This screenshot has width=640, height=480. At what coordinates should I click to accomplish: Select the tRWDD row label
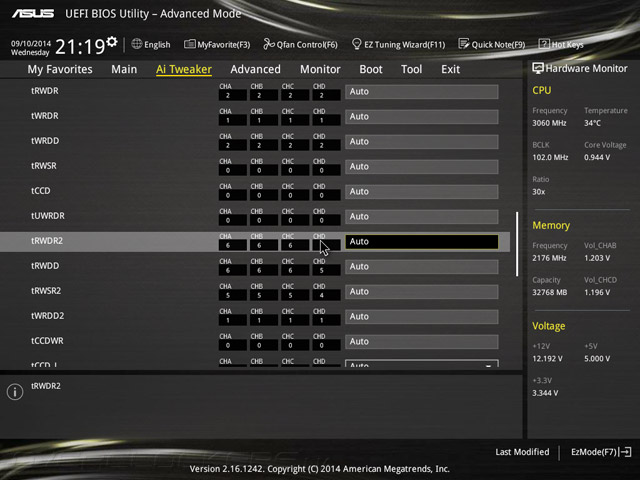[x=45, y=266]
